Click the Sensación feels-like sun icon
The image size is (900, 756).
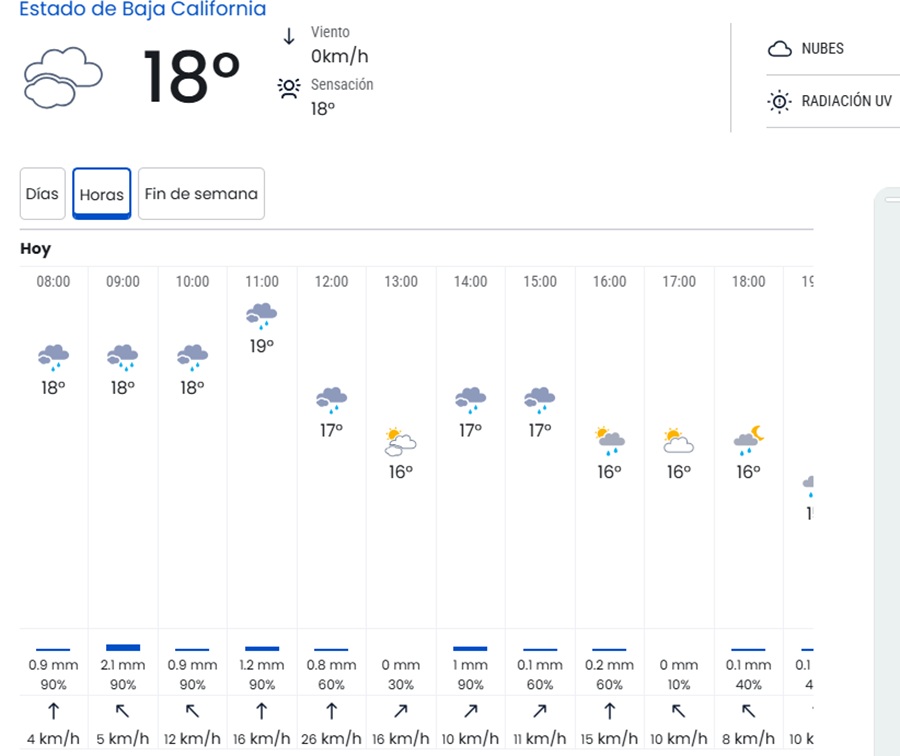(289, 89)
